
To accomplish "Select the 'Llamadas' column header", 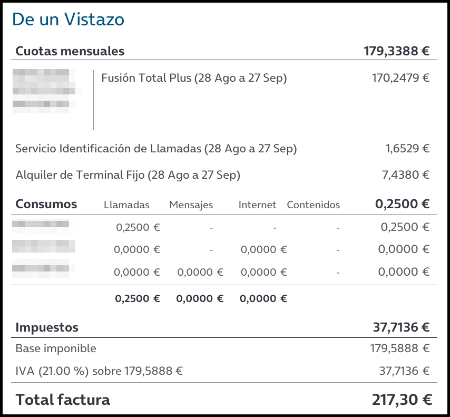I will [127, 205].
